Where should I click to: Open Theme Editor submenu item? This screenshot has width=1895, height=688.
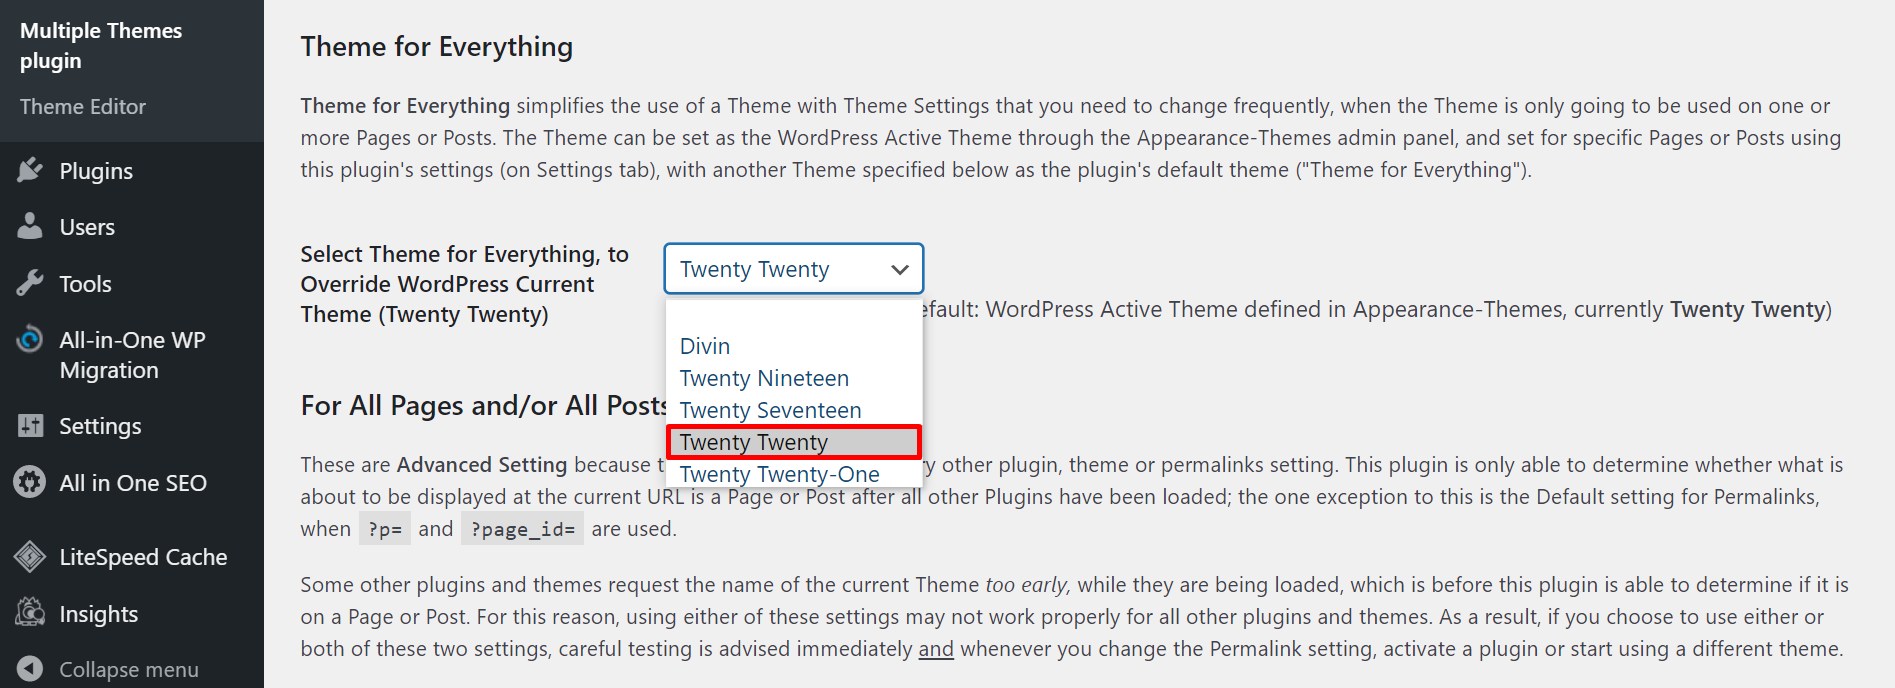click(83, 106)
